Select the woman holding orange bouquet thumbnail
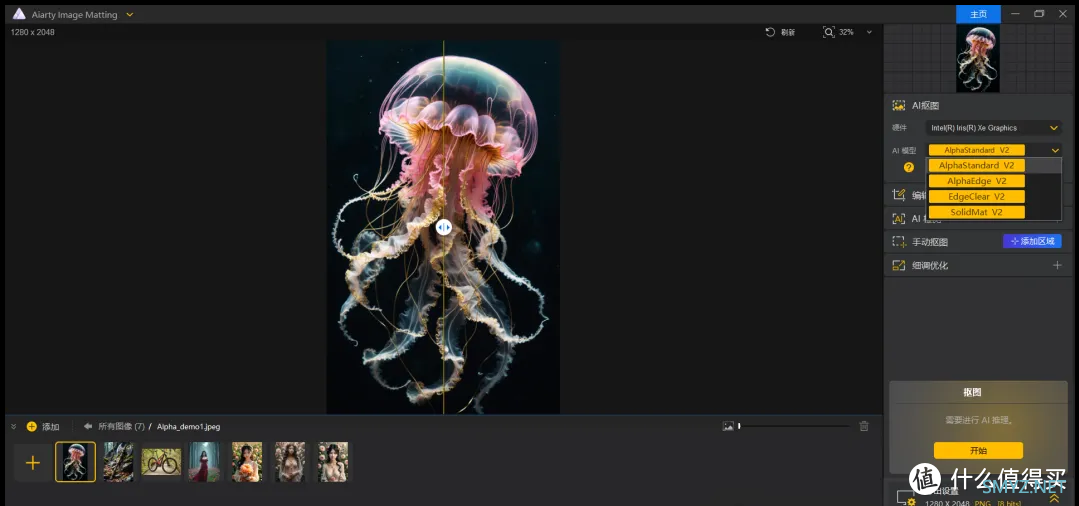1079x506 pixels. [x=247, y=462]
